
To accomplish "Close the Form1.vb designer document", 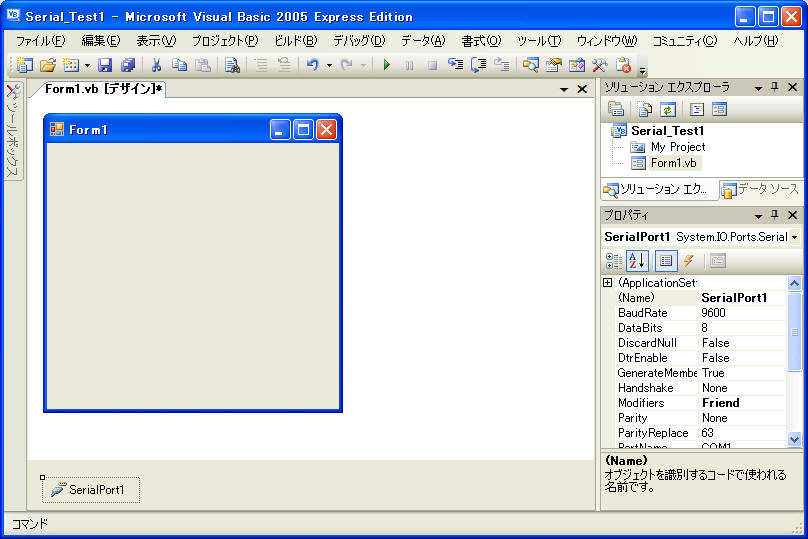I will click(x=582, y=89).
